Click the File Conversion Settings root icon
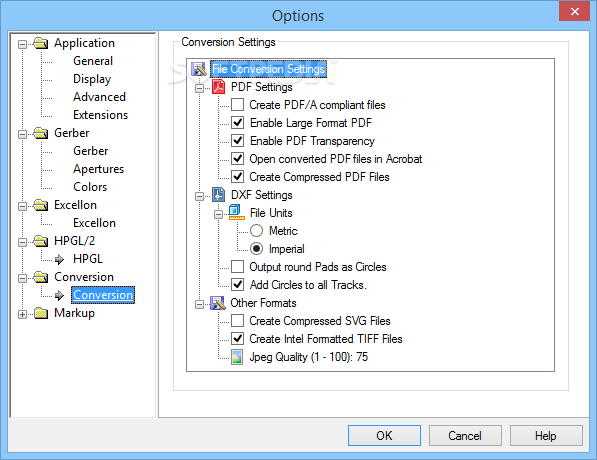Screen dimensions: 597x460 (x=199, y=69)
